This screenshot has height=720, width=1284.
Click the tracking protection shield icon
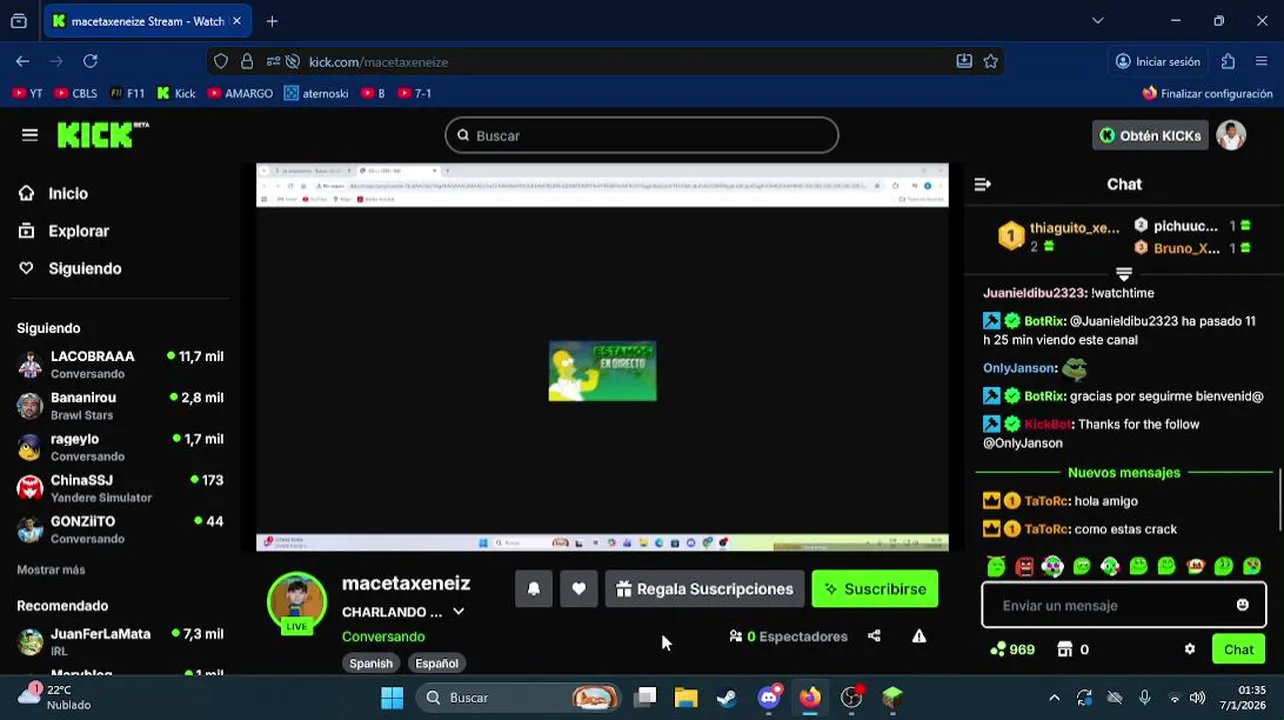point(221,61)
